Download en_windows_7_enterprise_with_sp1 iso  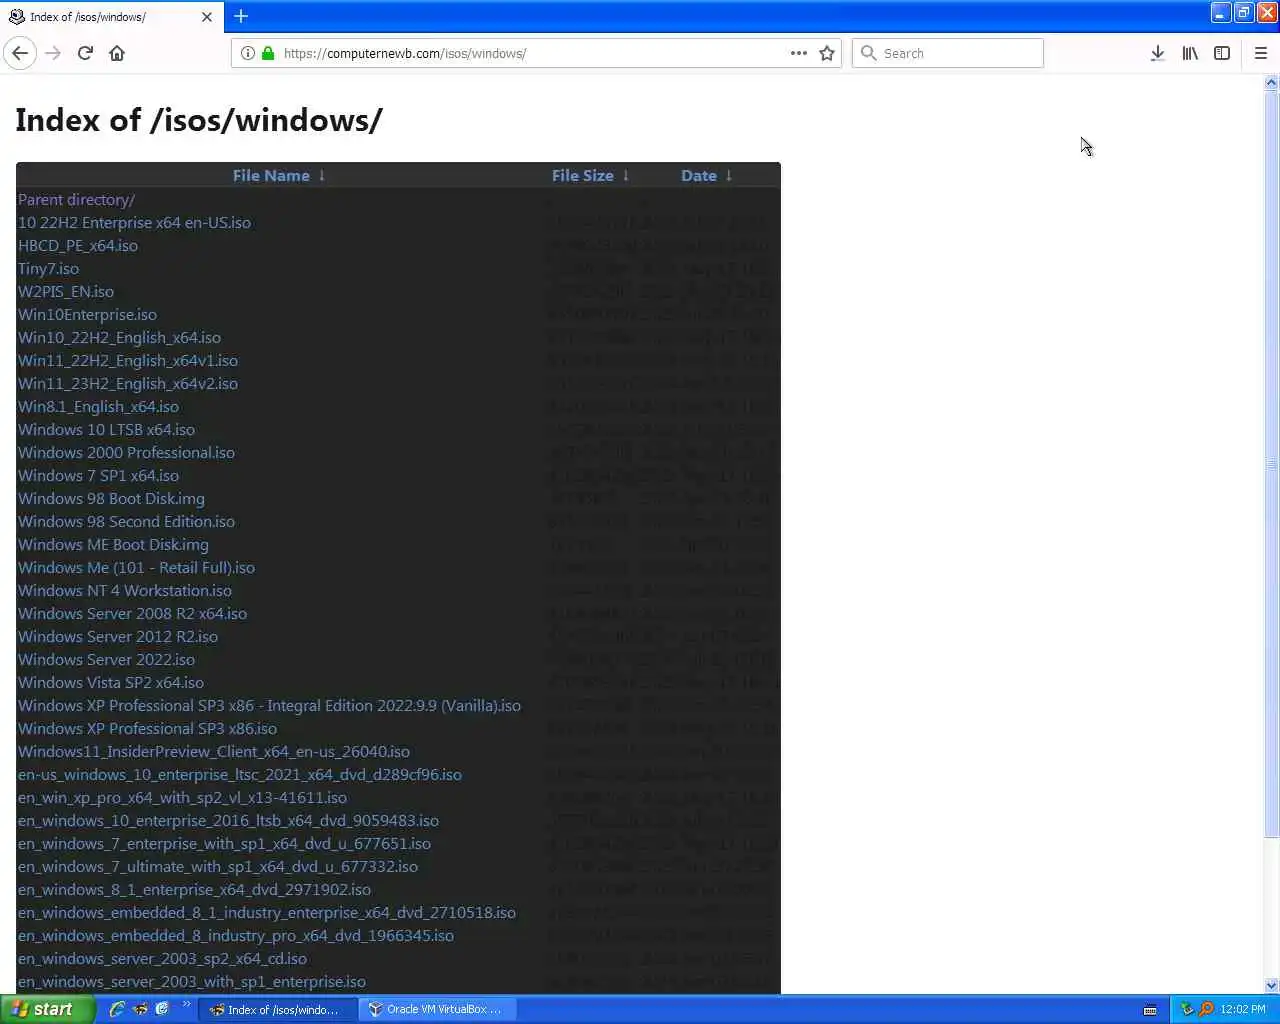click(x=224, y=843)
